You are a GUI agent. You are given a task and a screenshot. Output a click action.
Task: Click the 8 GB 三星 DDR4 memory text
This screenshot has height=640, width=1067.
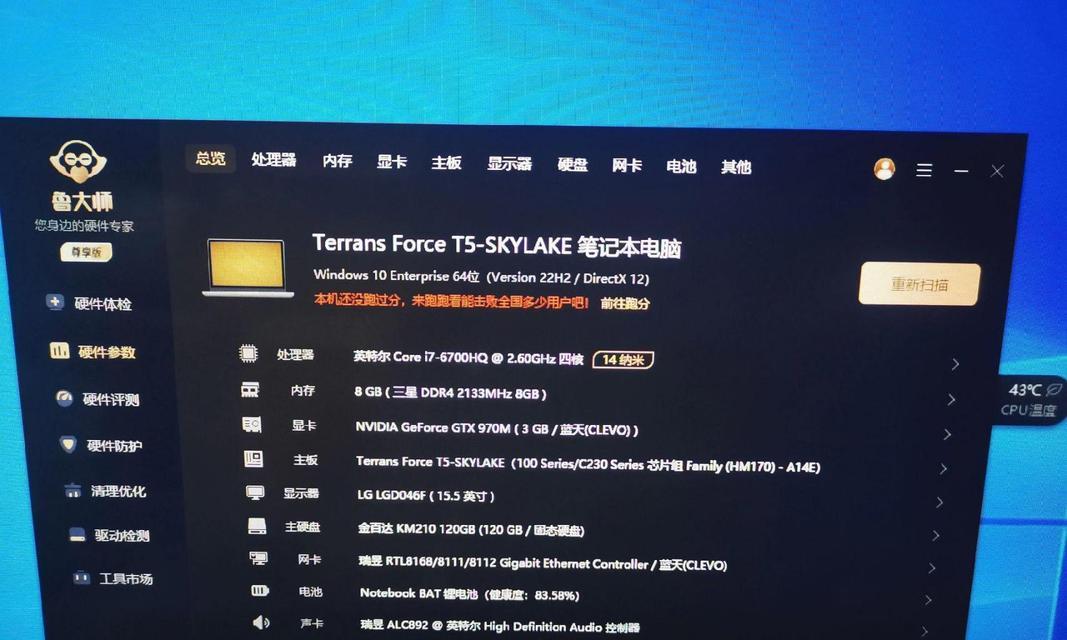pyautogui.click(x=450, y=392)
